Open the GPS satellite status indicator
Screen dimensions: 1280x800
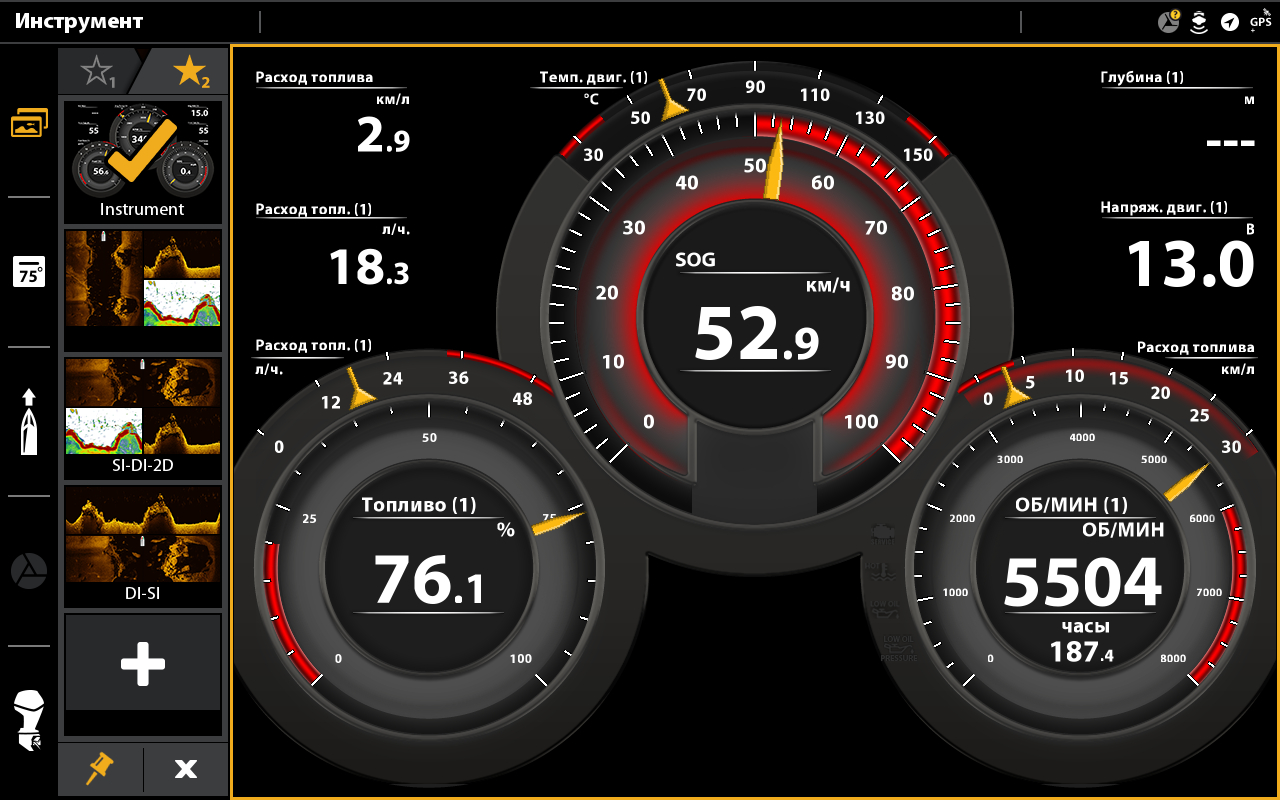1260,20
